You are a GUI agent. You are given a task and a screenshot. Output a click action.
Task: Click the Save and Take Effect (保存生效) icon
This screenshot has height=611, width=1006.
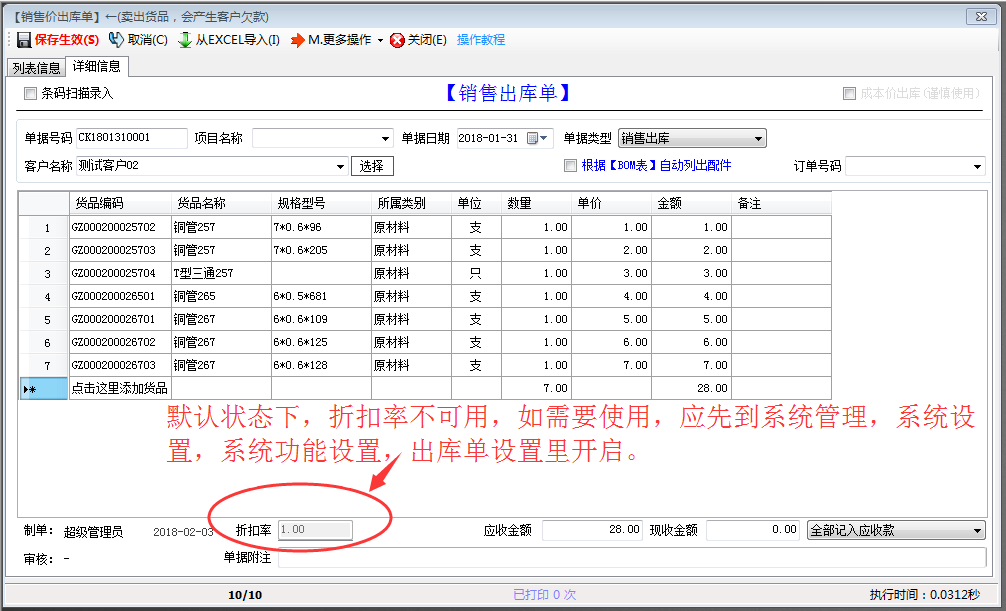tap(24, 40)
